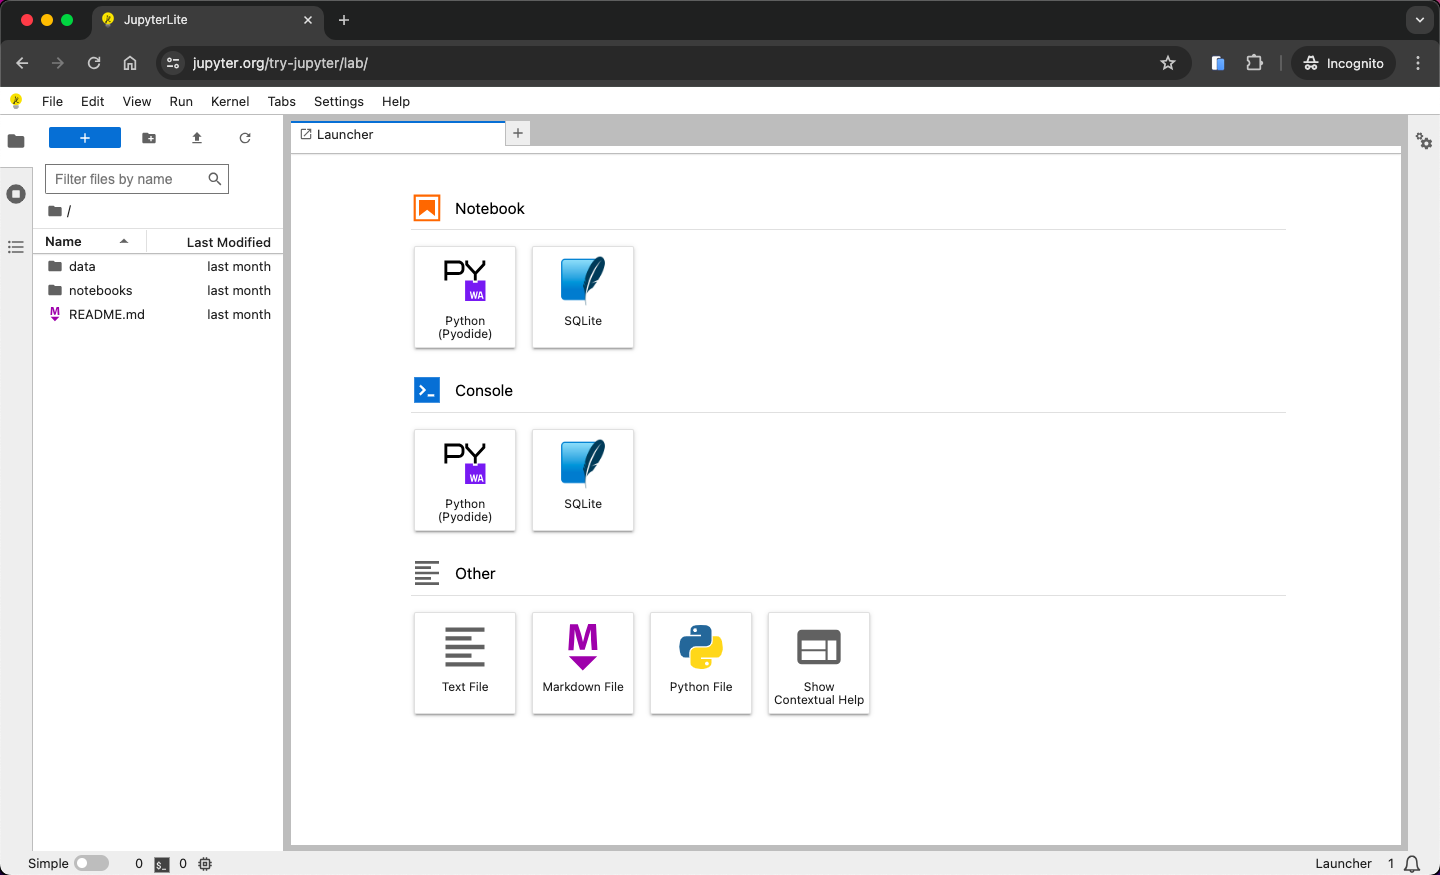Open a SQLite console
This screenshot has width=1440, height=875.
[583, 480]
